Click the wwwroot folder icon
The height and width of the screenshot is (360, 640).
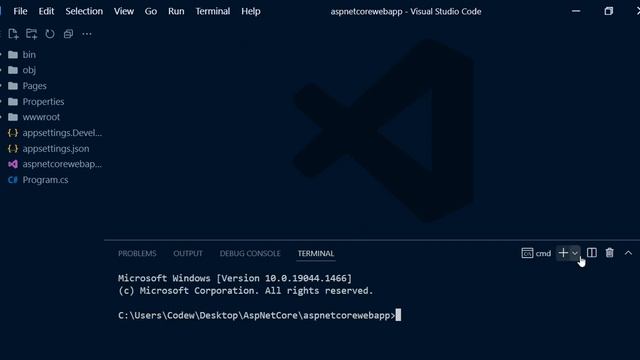point(13,117)
